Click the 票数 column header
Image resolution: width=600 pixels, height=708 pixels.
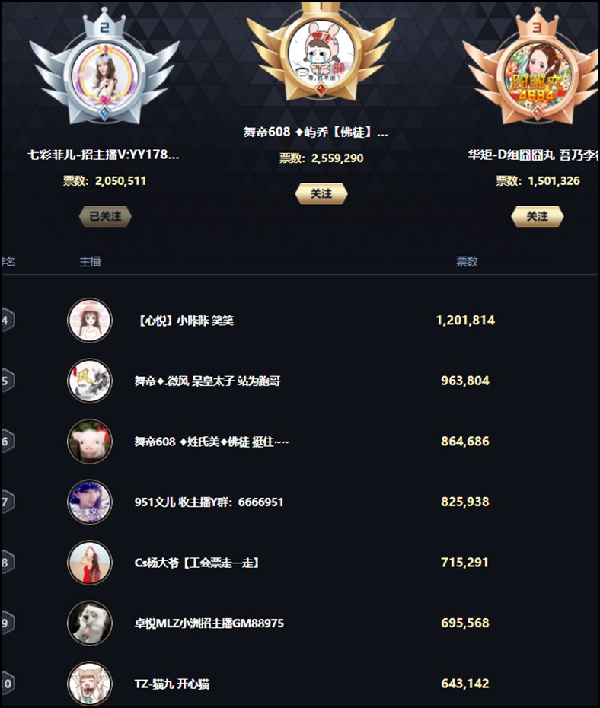point(467,261)
